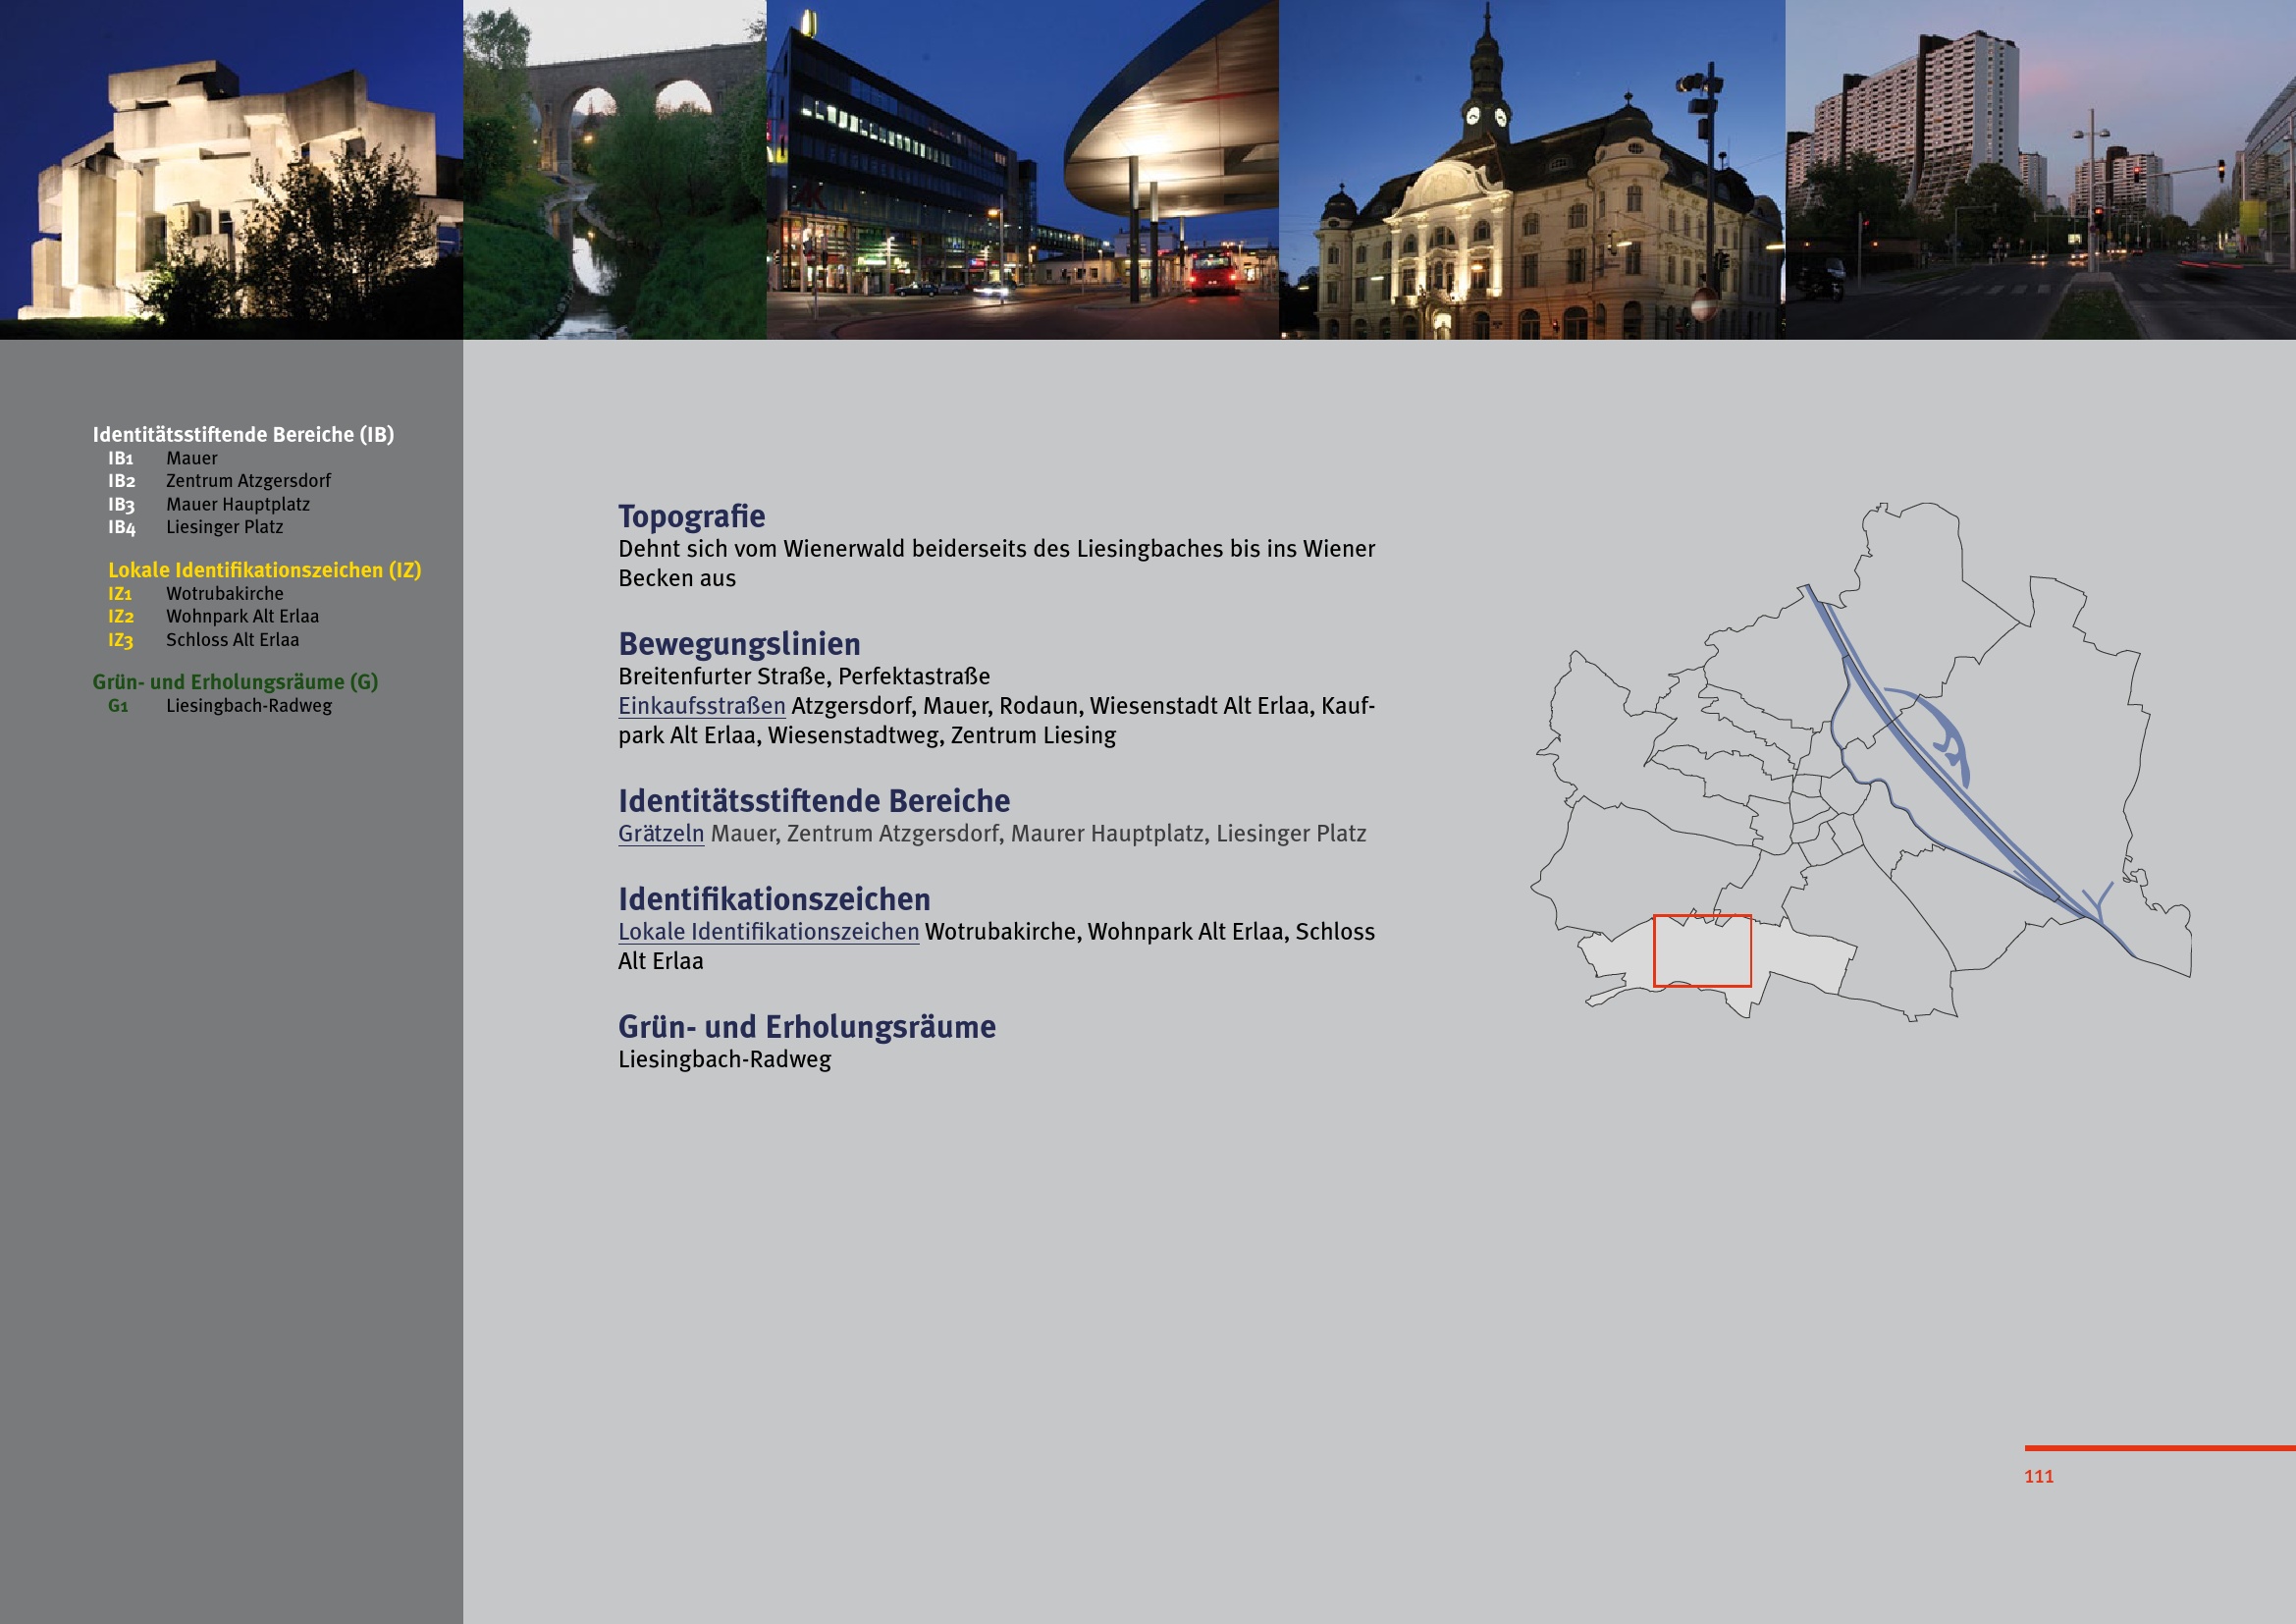Select the Alt Erlaa high-rise photo
This screenshot has height=1624, width=2296.
(2040, 170)
